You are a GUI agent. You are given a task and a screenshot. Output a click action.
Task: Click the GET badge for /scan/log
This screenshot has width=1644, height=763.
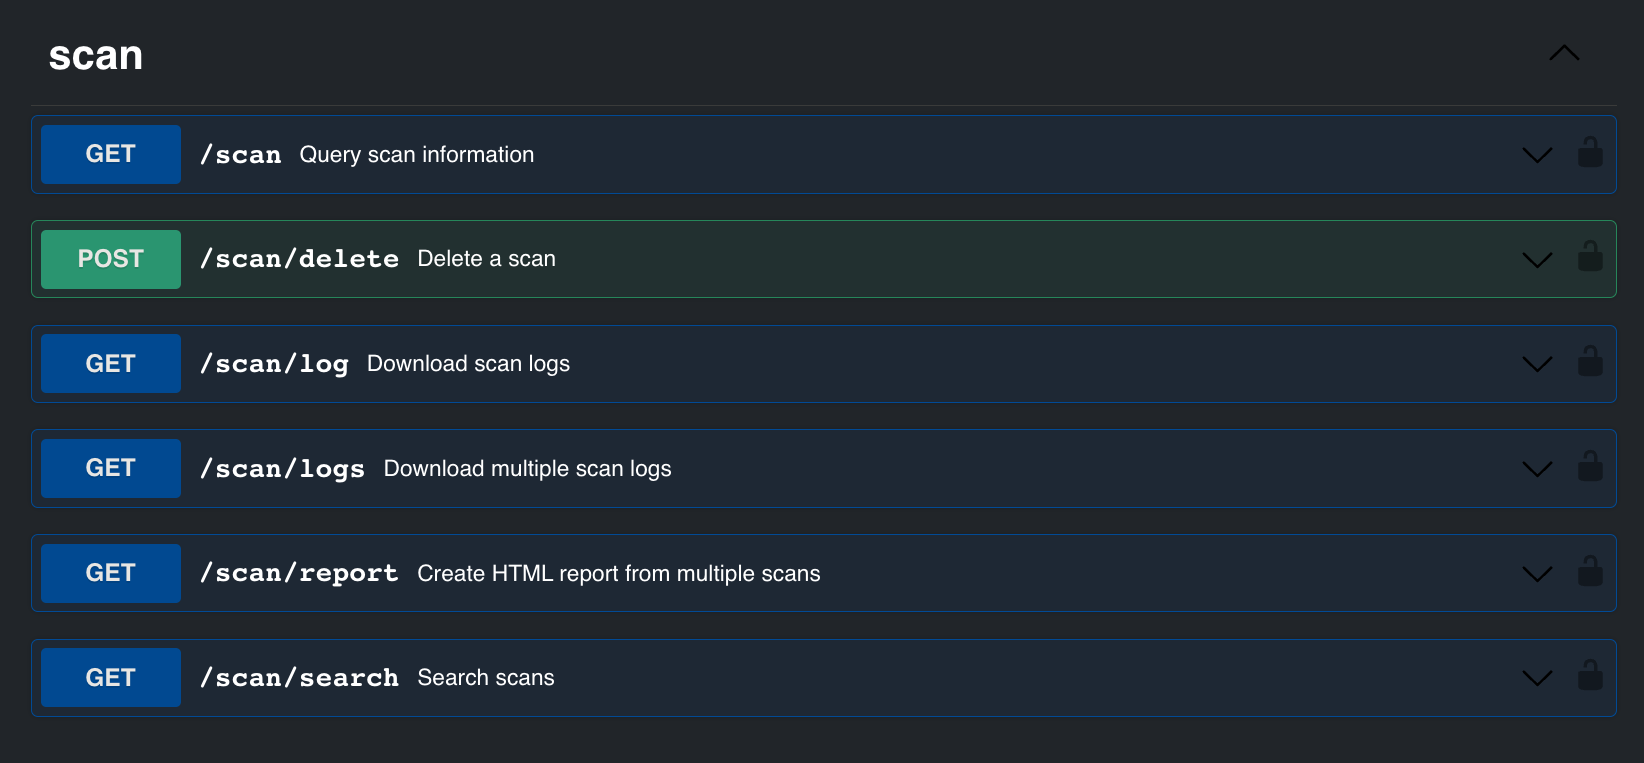pos(111,363)
